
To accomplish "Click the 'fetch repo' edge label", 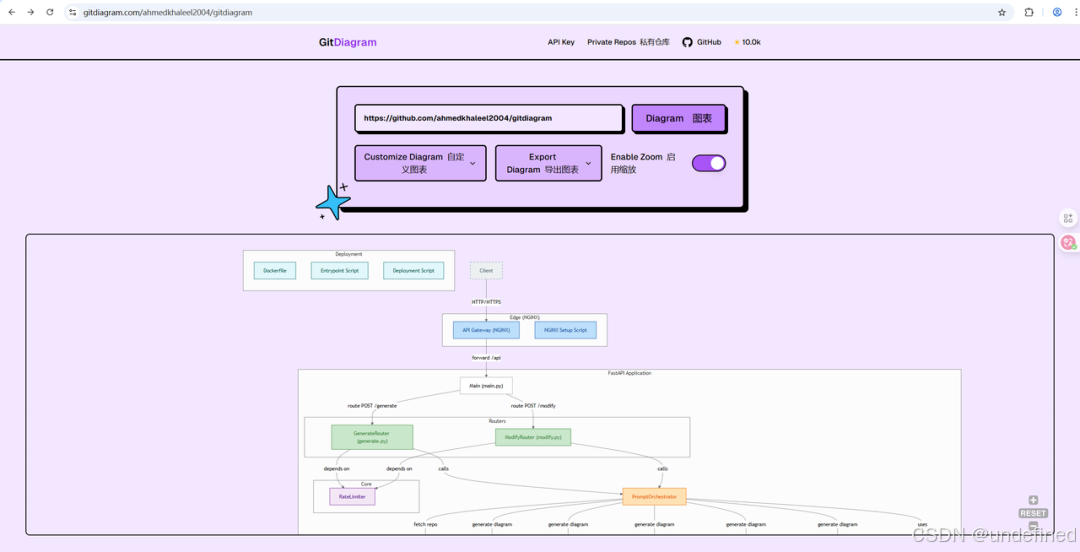I will pyautogui.click(x=425, y=524).
